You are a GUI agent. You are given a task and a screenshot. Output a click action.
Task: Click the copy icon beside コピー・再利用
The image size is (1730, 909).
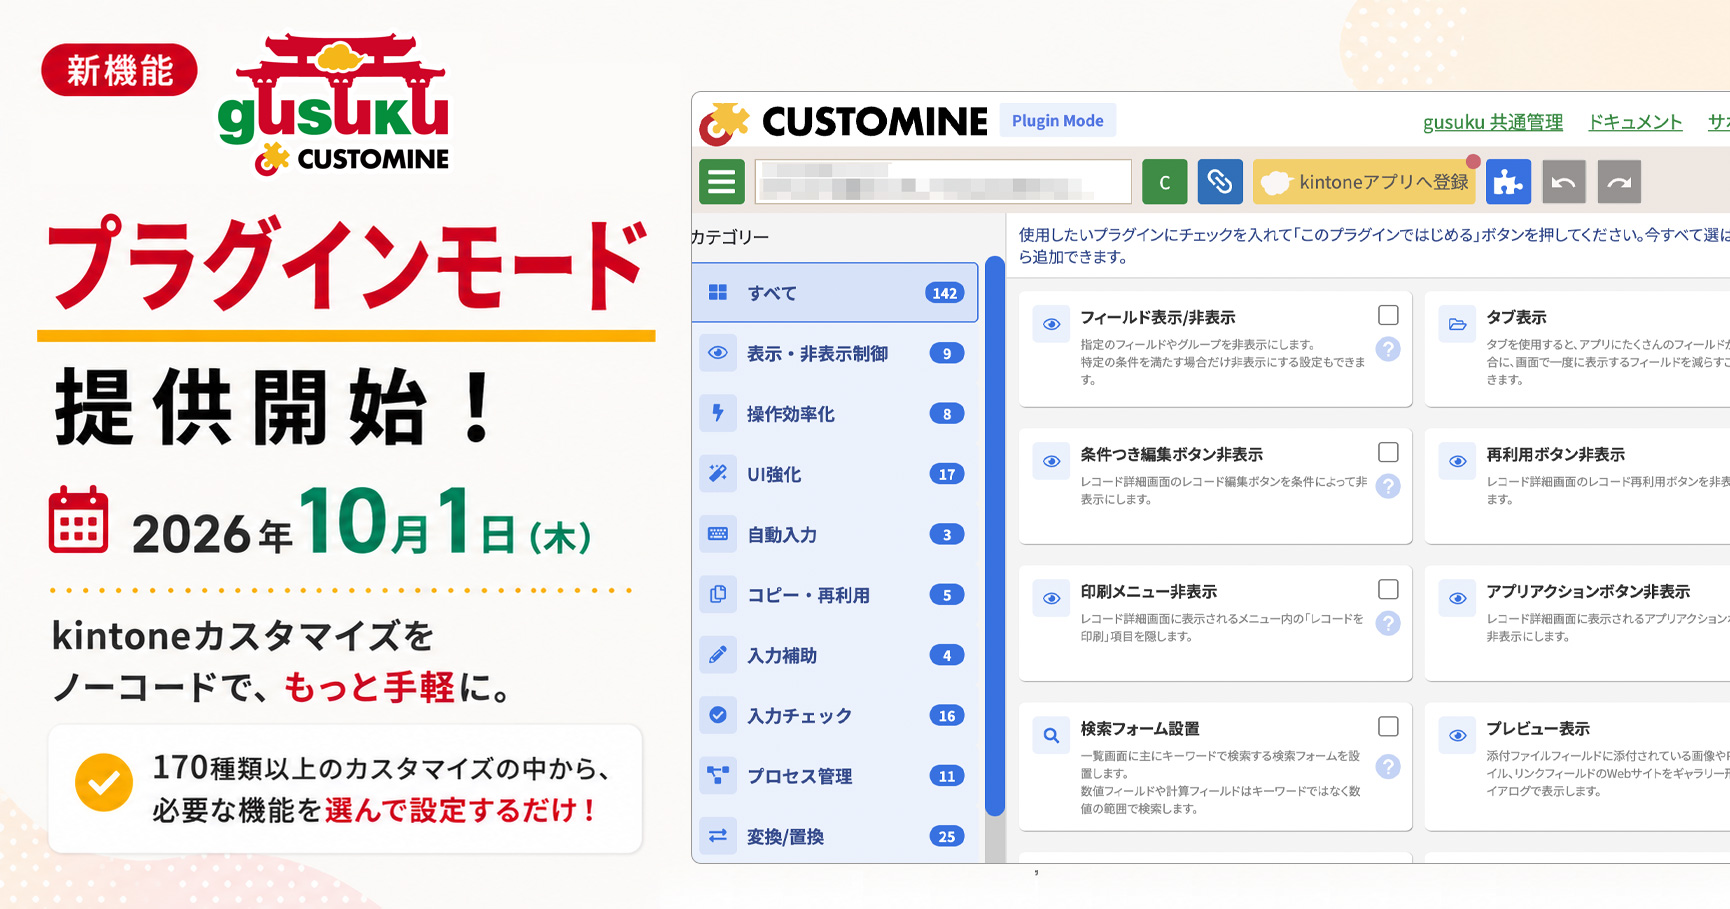[718, 595]
